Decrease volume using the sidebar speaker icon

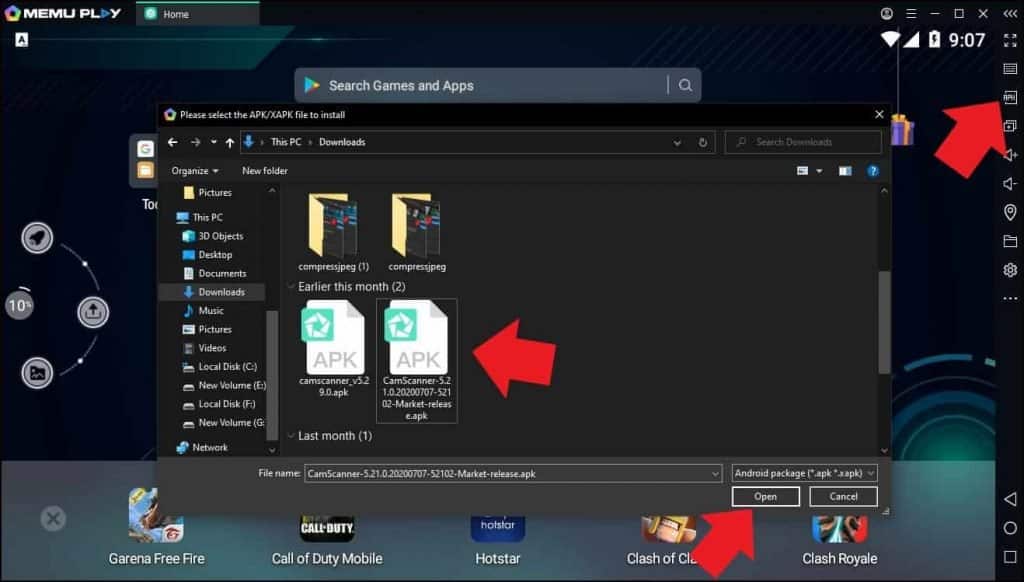pyautogui.click(x=1009, y=183)
